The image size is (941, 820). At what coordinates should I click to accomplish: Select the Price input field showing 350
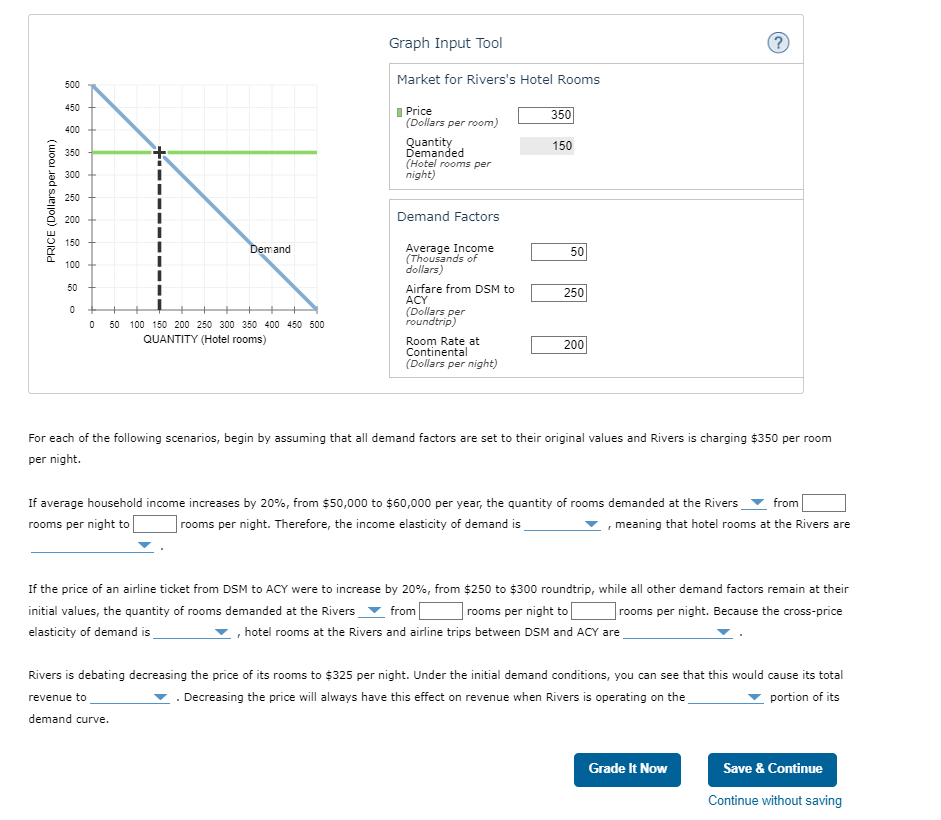click(x=546, y=115)
